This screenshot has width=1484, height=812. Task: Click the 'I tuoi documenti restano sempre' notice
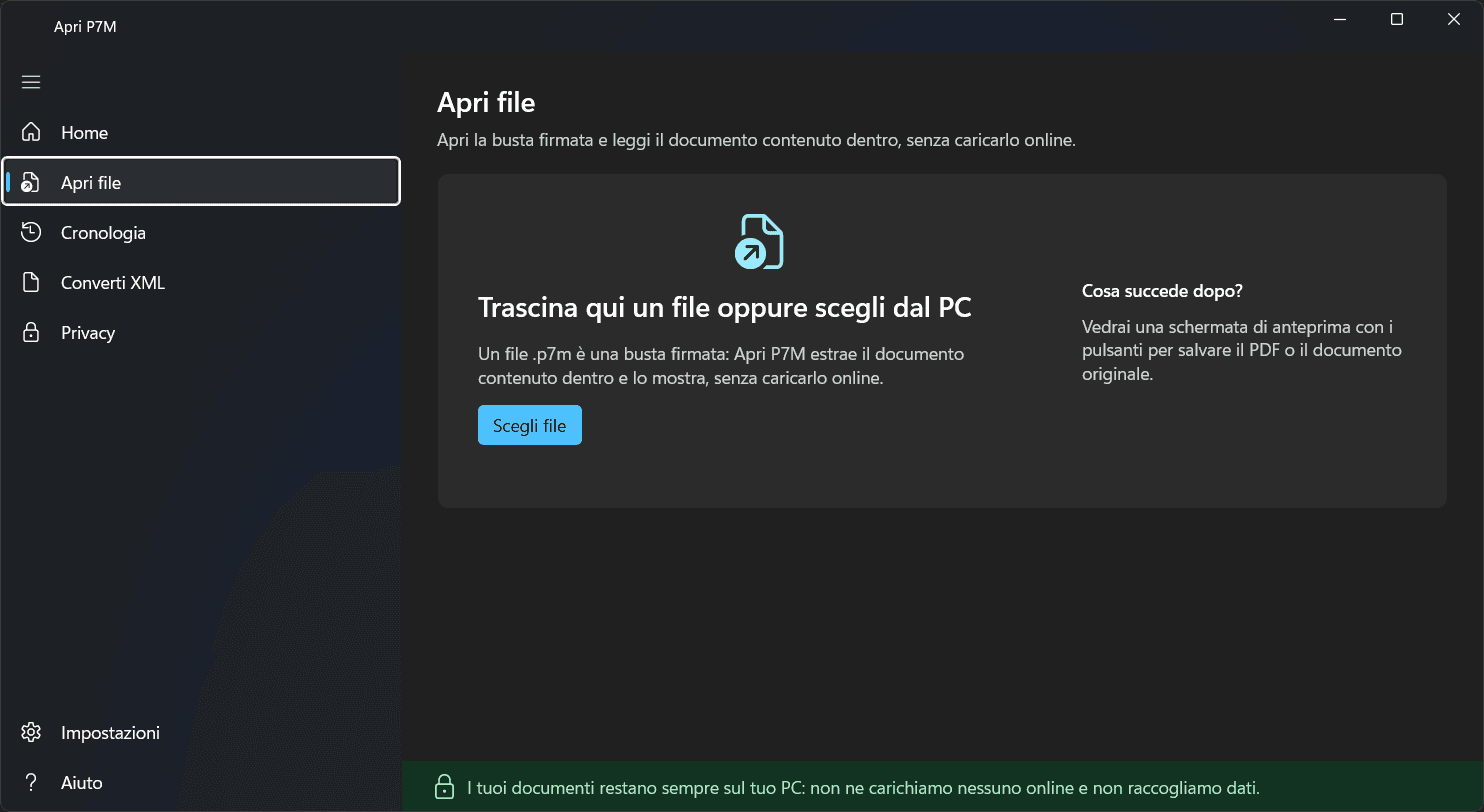click(863, 788)
